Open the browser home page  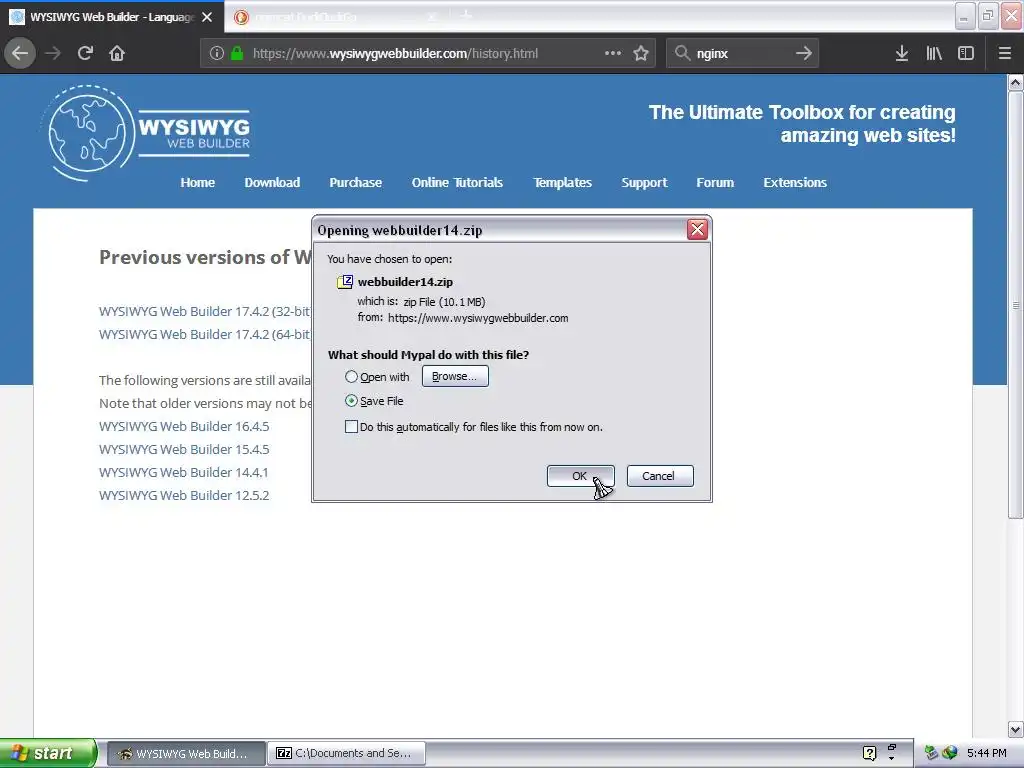[x=117, y=53]
